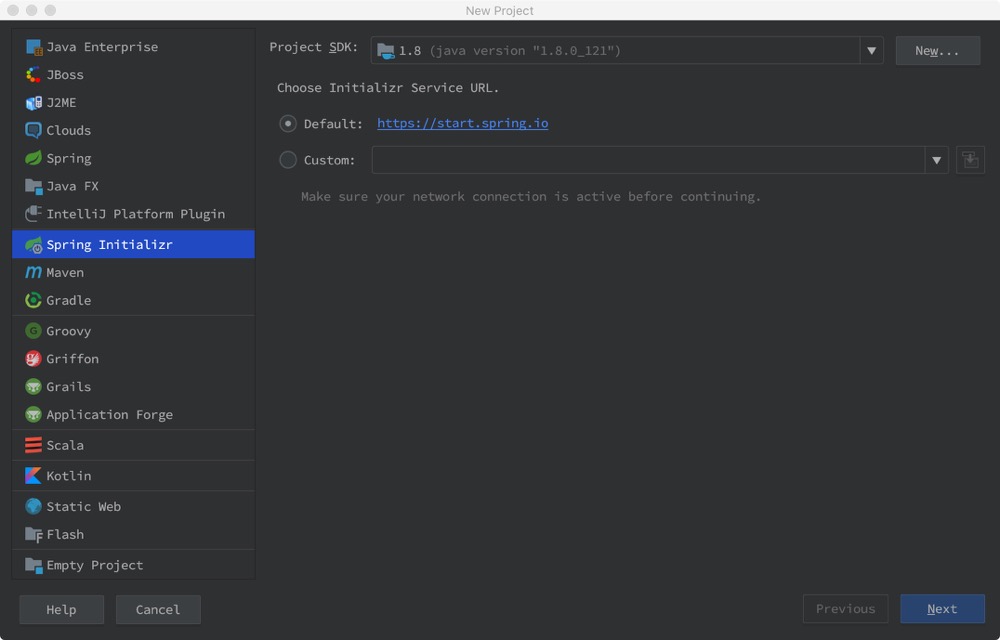The height and width of the screenshot is (640, 1000).
Task: Click the Griffon icon
Action: [x=34, y=359]
